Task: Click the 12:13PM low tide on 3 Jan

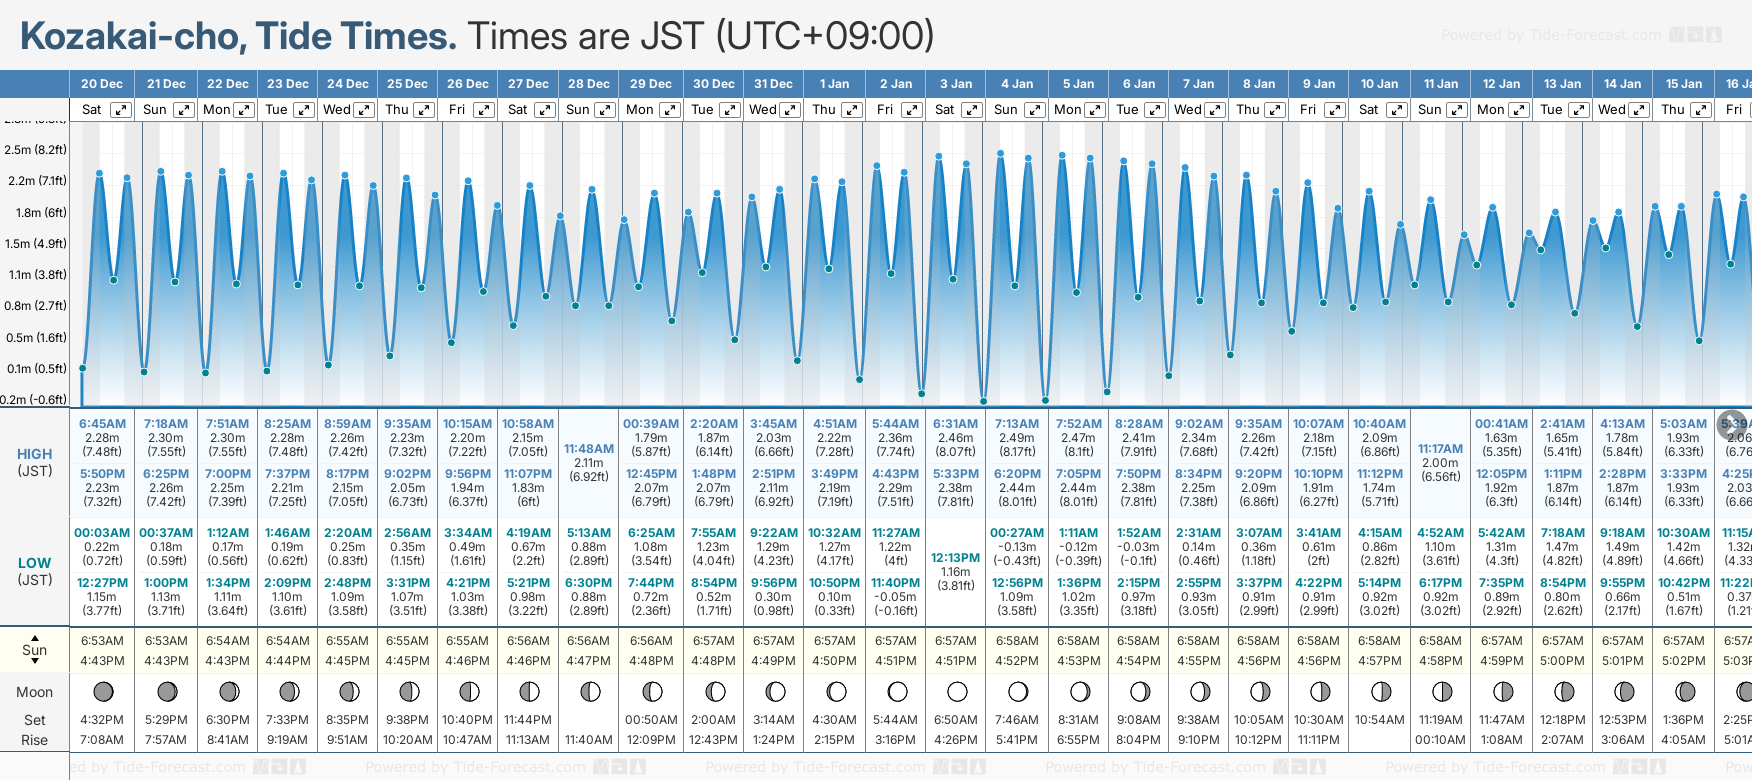Action: click(955, 558)
